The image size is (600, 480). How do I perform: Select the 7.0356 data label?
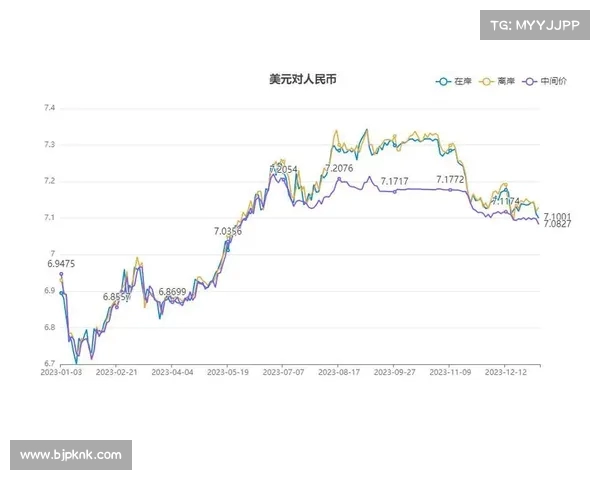pos(228,231)
